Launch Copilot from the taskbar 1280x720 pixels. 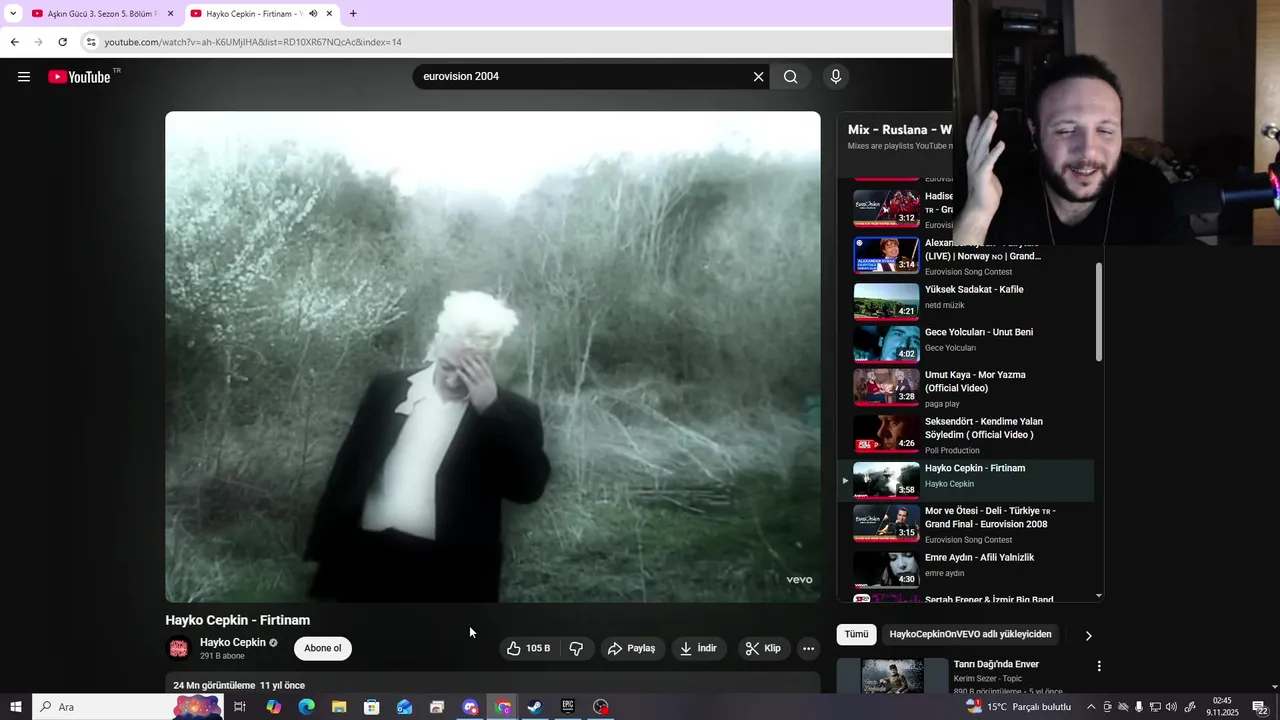point(273,707)
